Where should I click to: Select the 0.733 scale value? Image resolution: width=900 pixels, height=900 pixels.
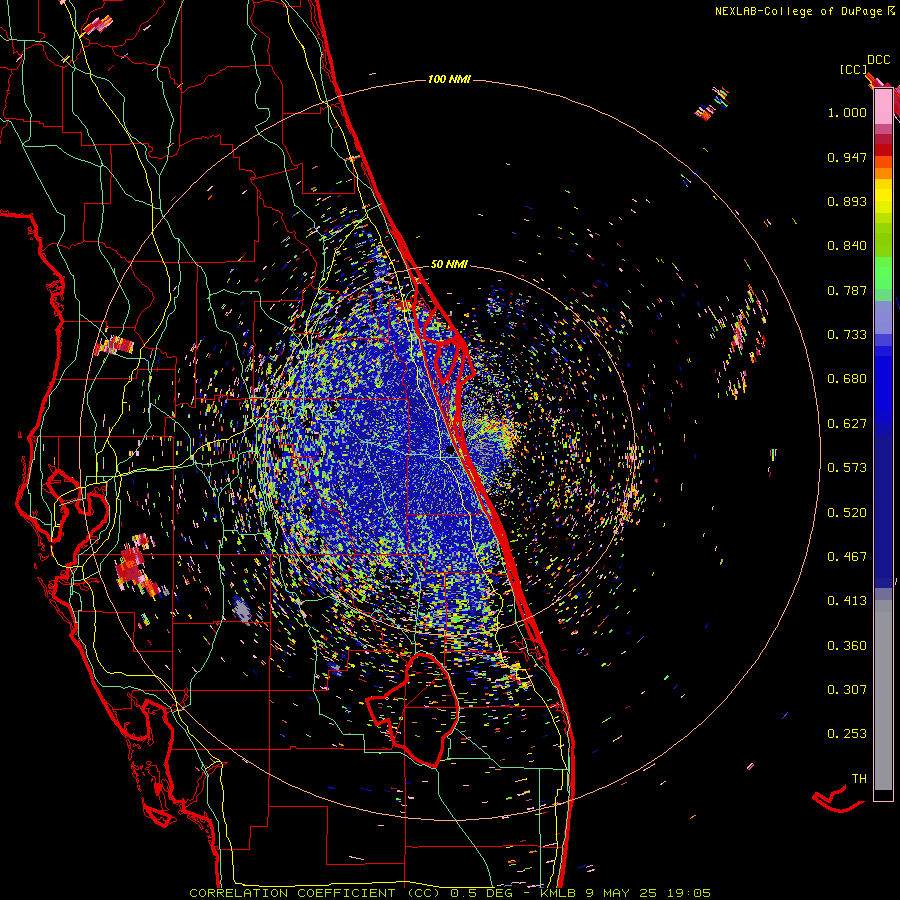click(847, 335)
